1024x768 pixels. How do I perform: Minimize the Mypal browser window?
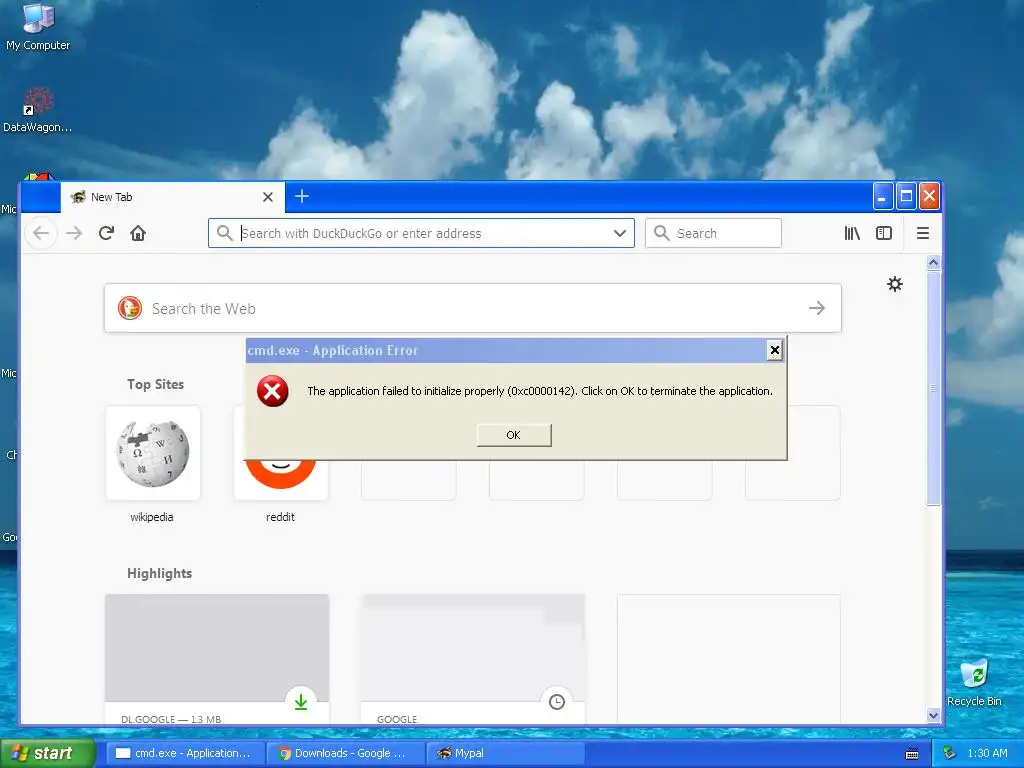(882, 197)
